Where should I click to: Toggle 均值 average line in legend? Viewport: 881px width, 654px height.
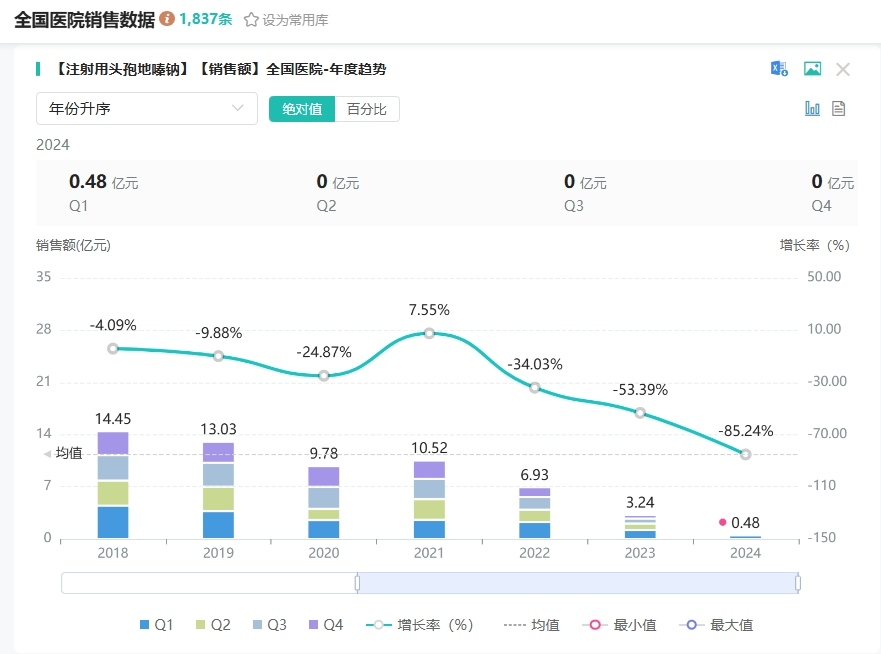click(x=531, y=625)
